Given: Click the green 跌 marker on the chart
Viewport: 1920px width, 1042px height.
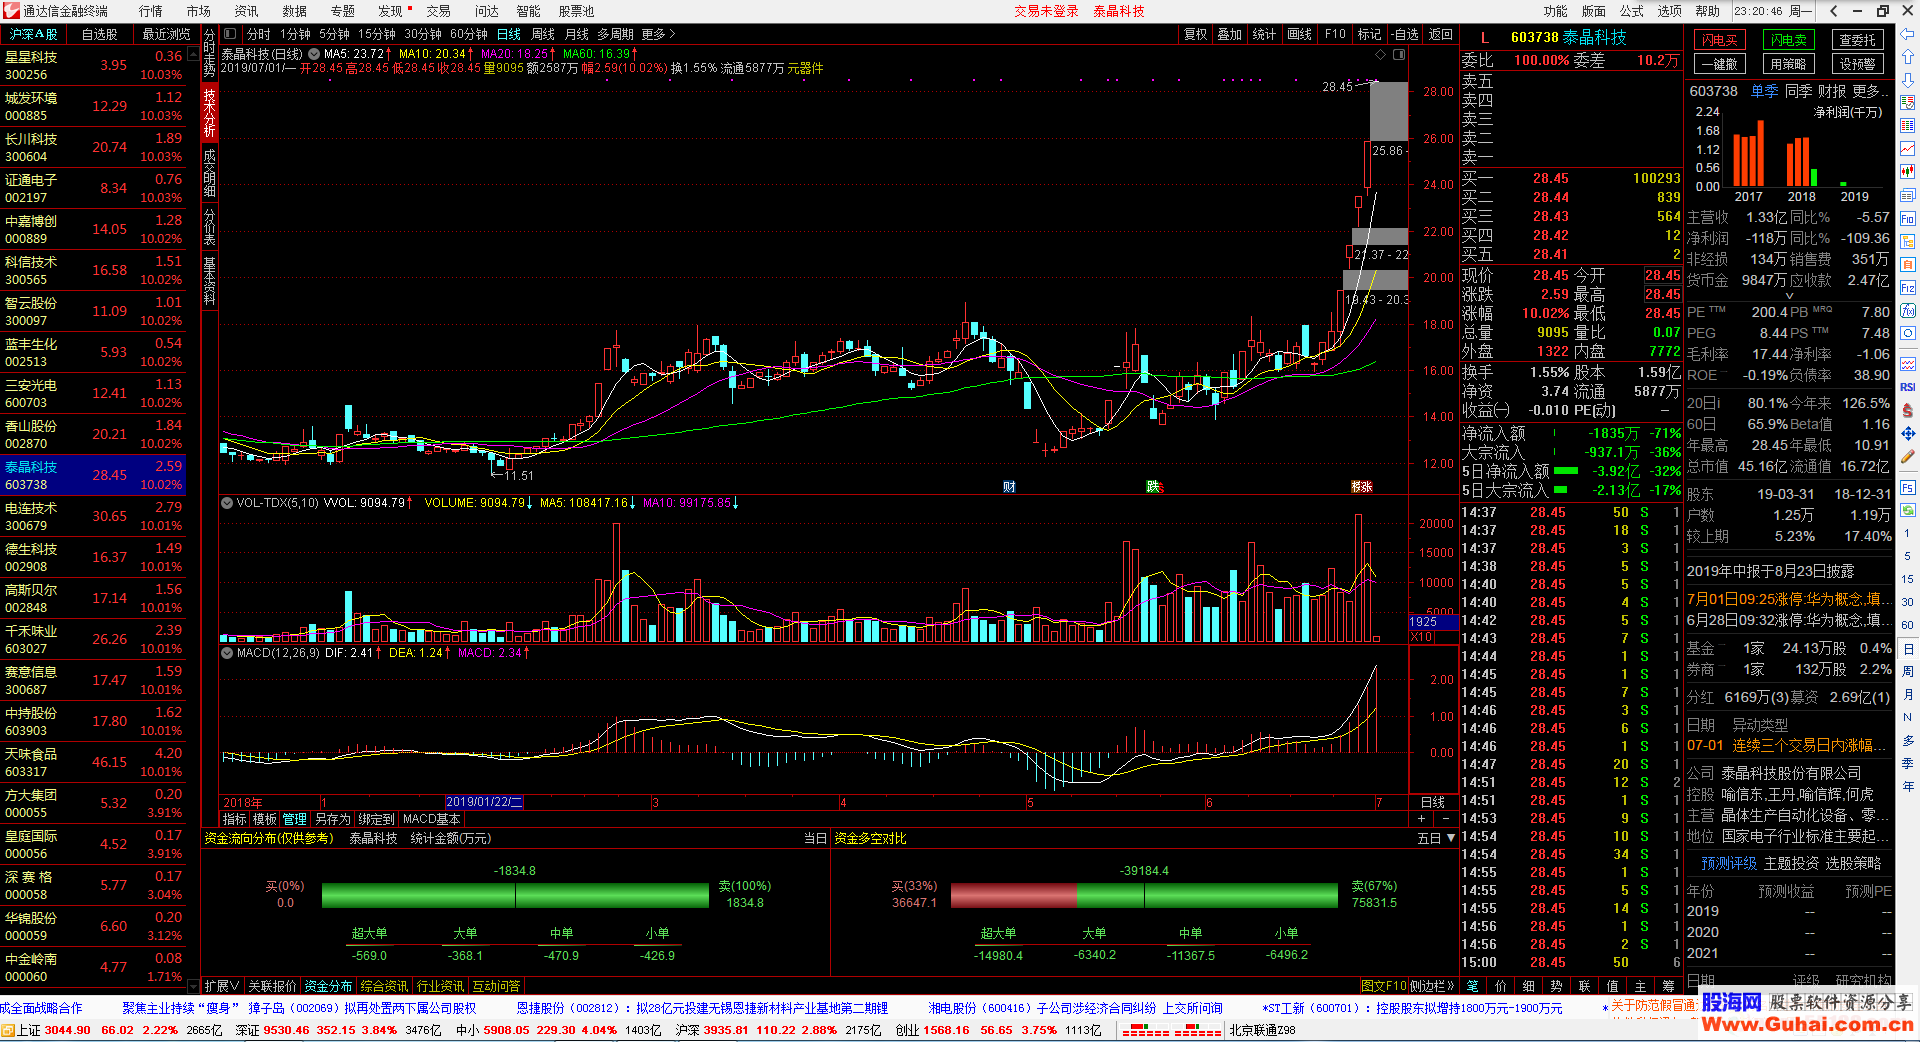Looking at the screenshot, I should tap(1153, 487).
